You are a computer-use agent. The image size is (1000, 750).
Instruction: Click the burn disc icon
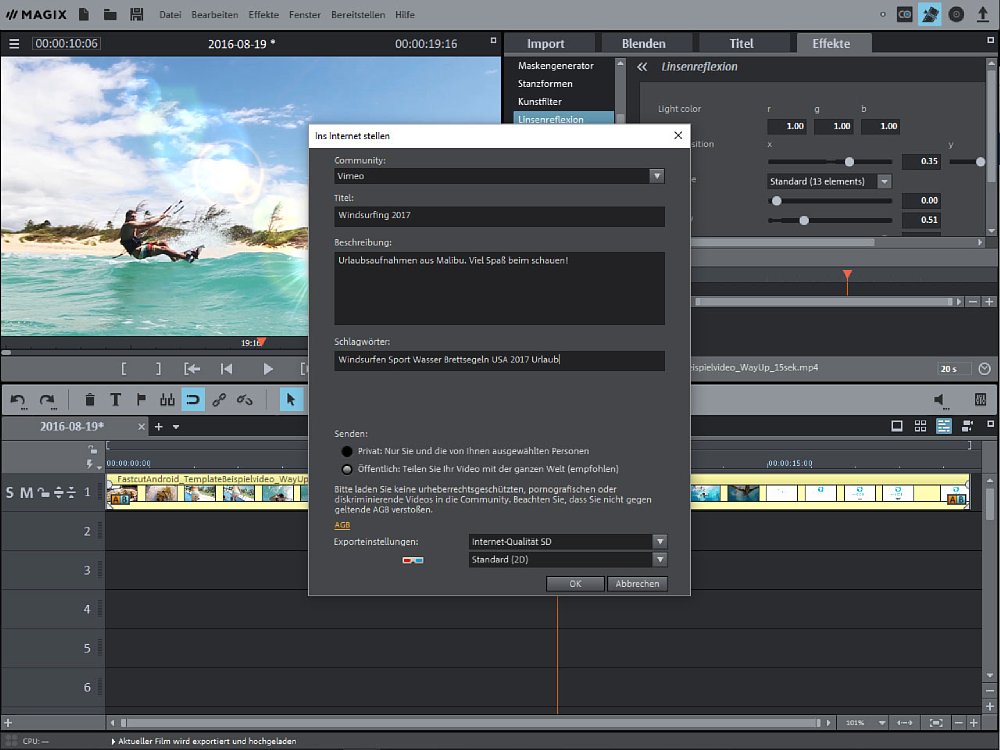pos(956,14)
